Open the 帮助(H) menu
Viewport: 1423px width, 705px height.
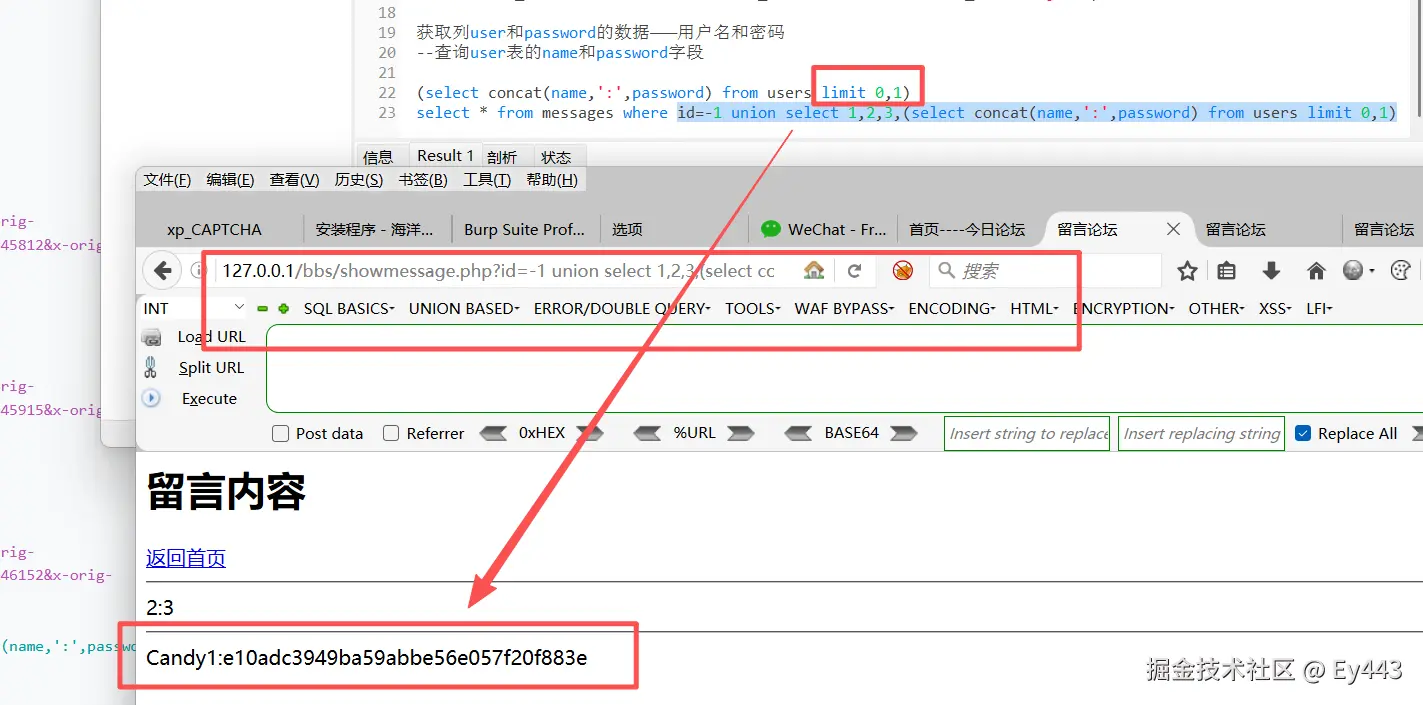552,180
